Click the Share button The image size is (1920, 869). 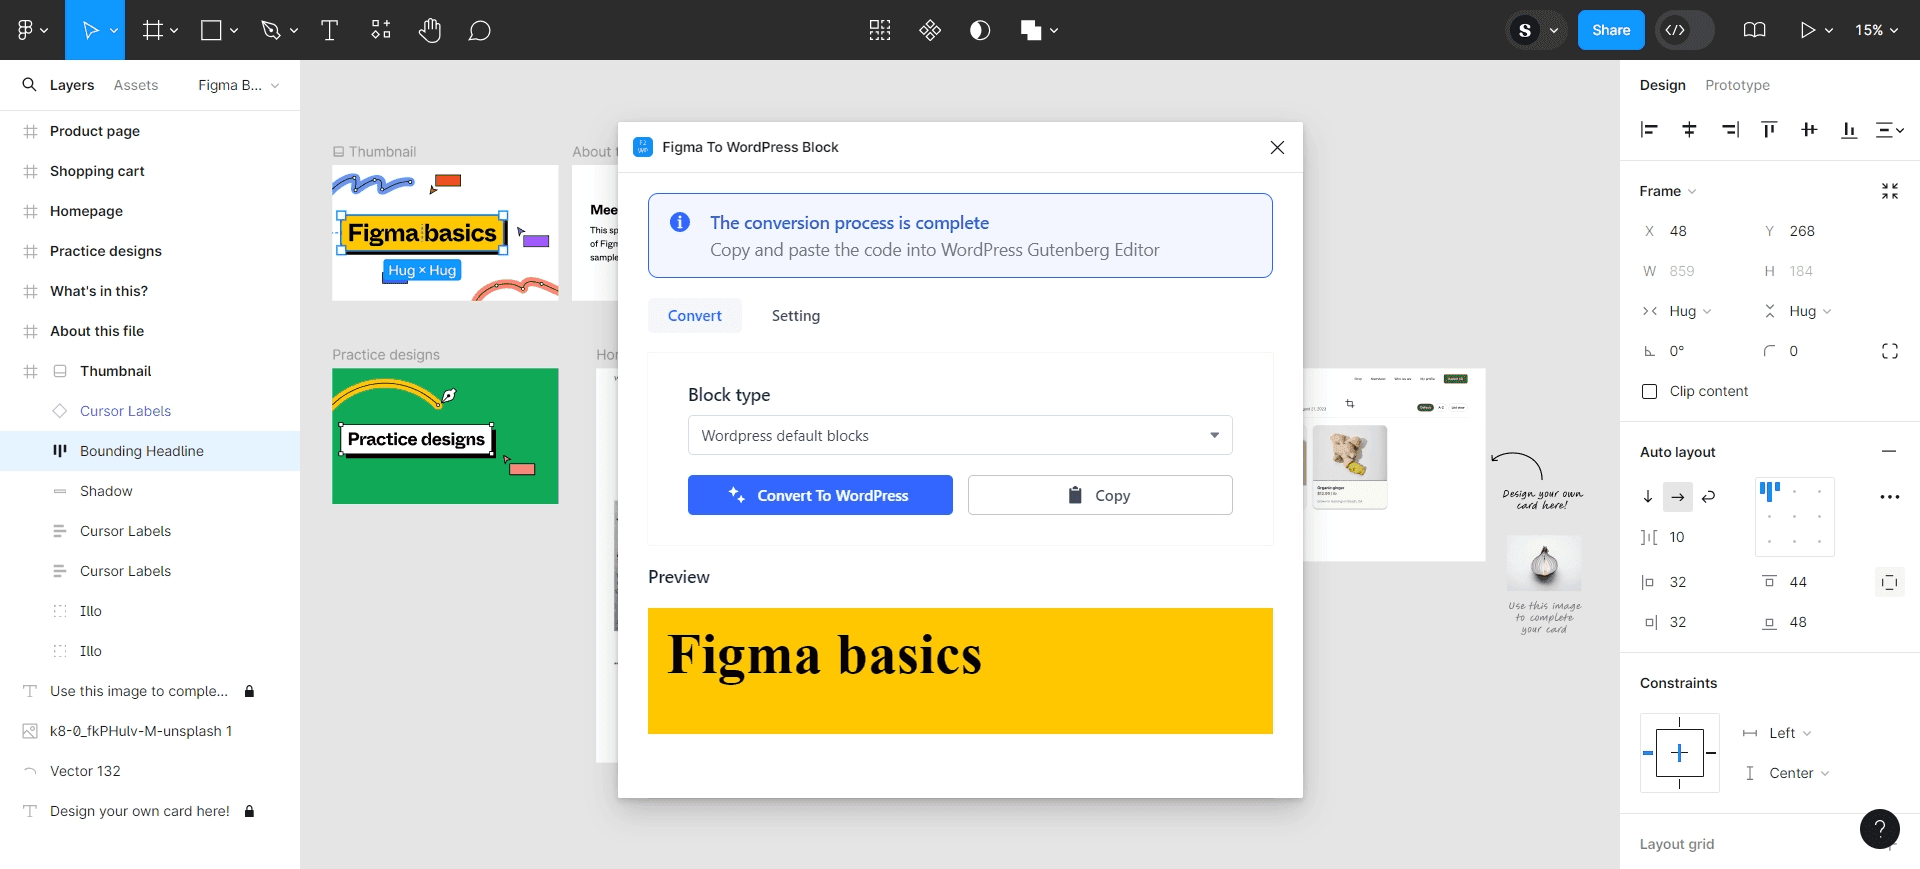[x=1611, y=30]
